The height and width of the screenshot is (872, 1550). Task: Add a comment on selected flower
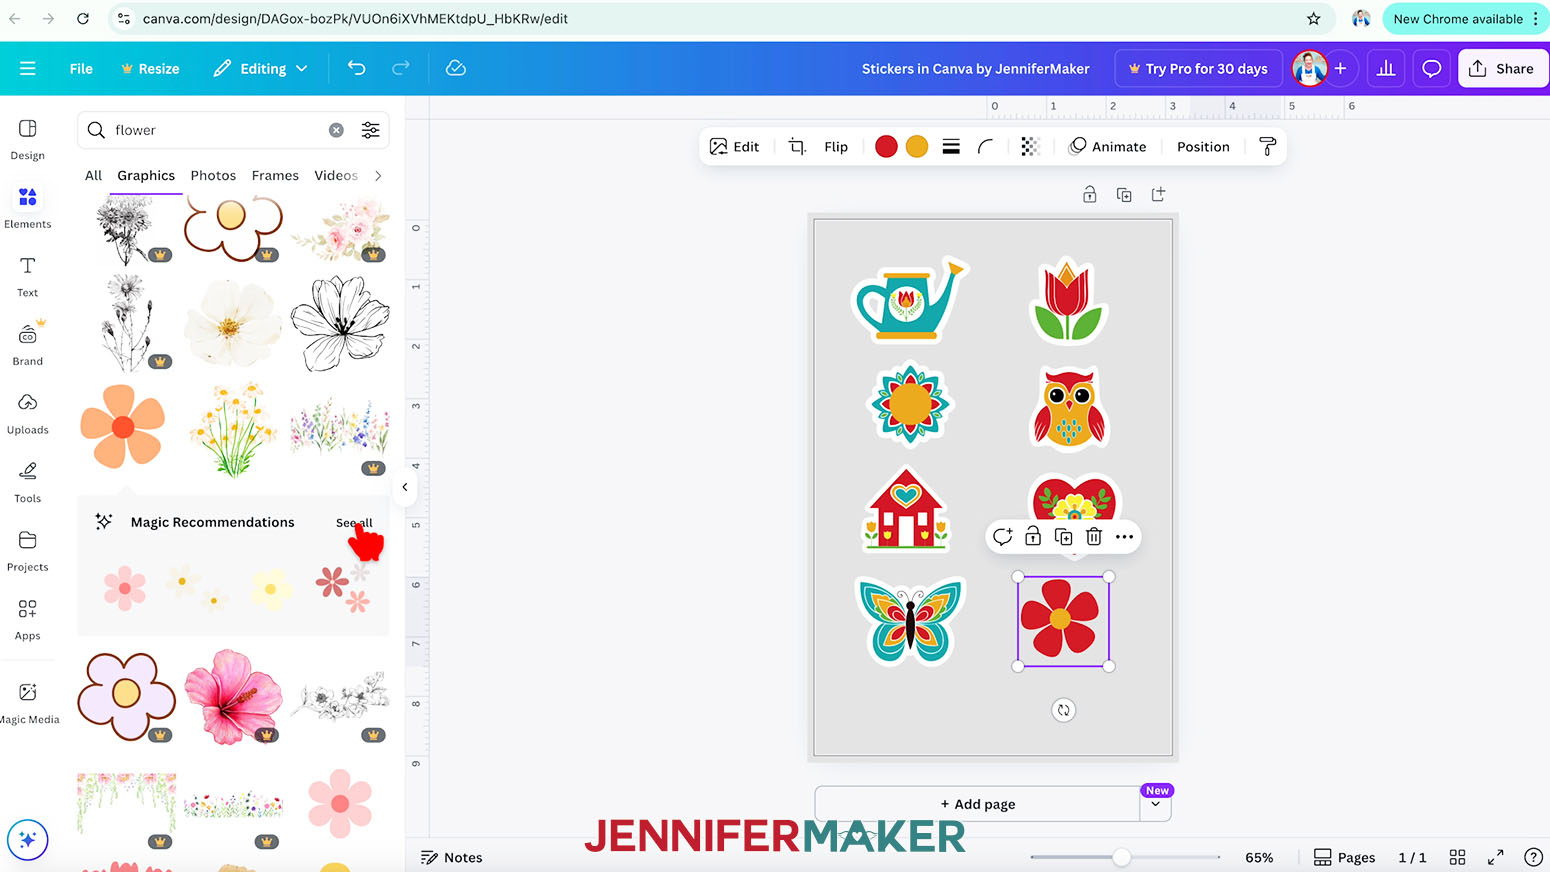(x=1002, y=537)
